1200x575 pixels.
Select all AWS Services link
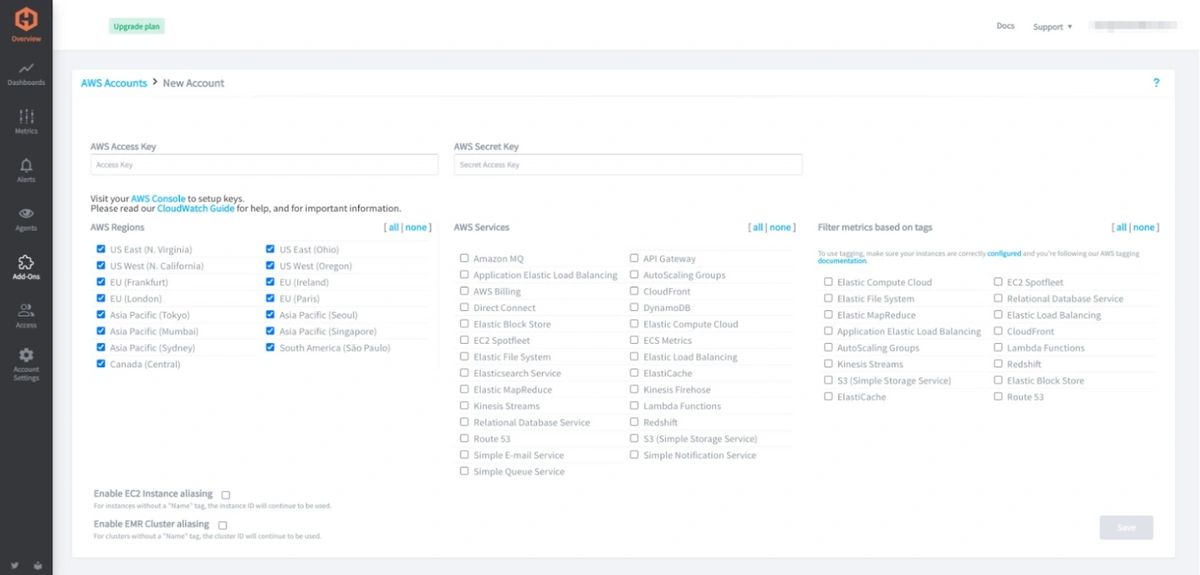[x=758, y=228]
